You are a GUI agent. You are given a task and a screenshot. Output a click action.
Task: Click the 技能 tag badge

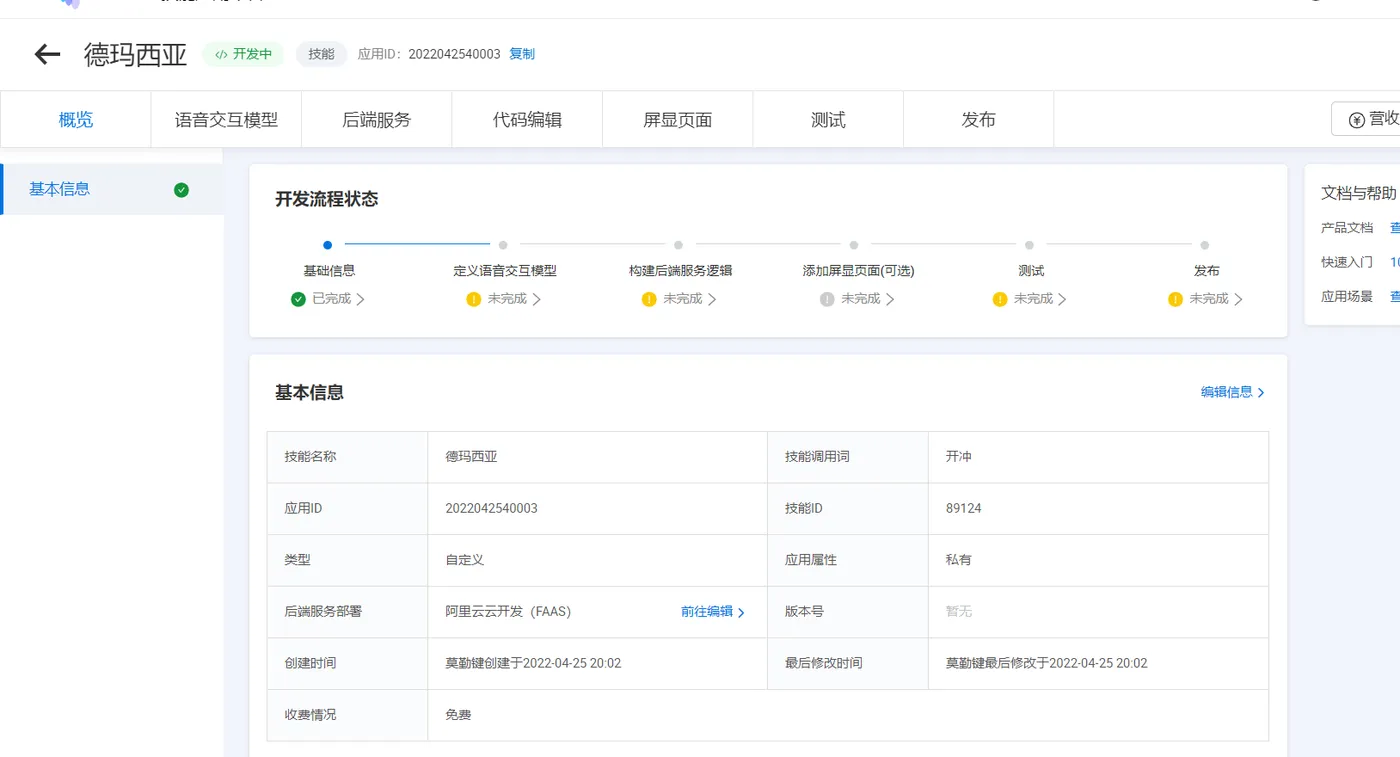click(321, 54)
